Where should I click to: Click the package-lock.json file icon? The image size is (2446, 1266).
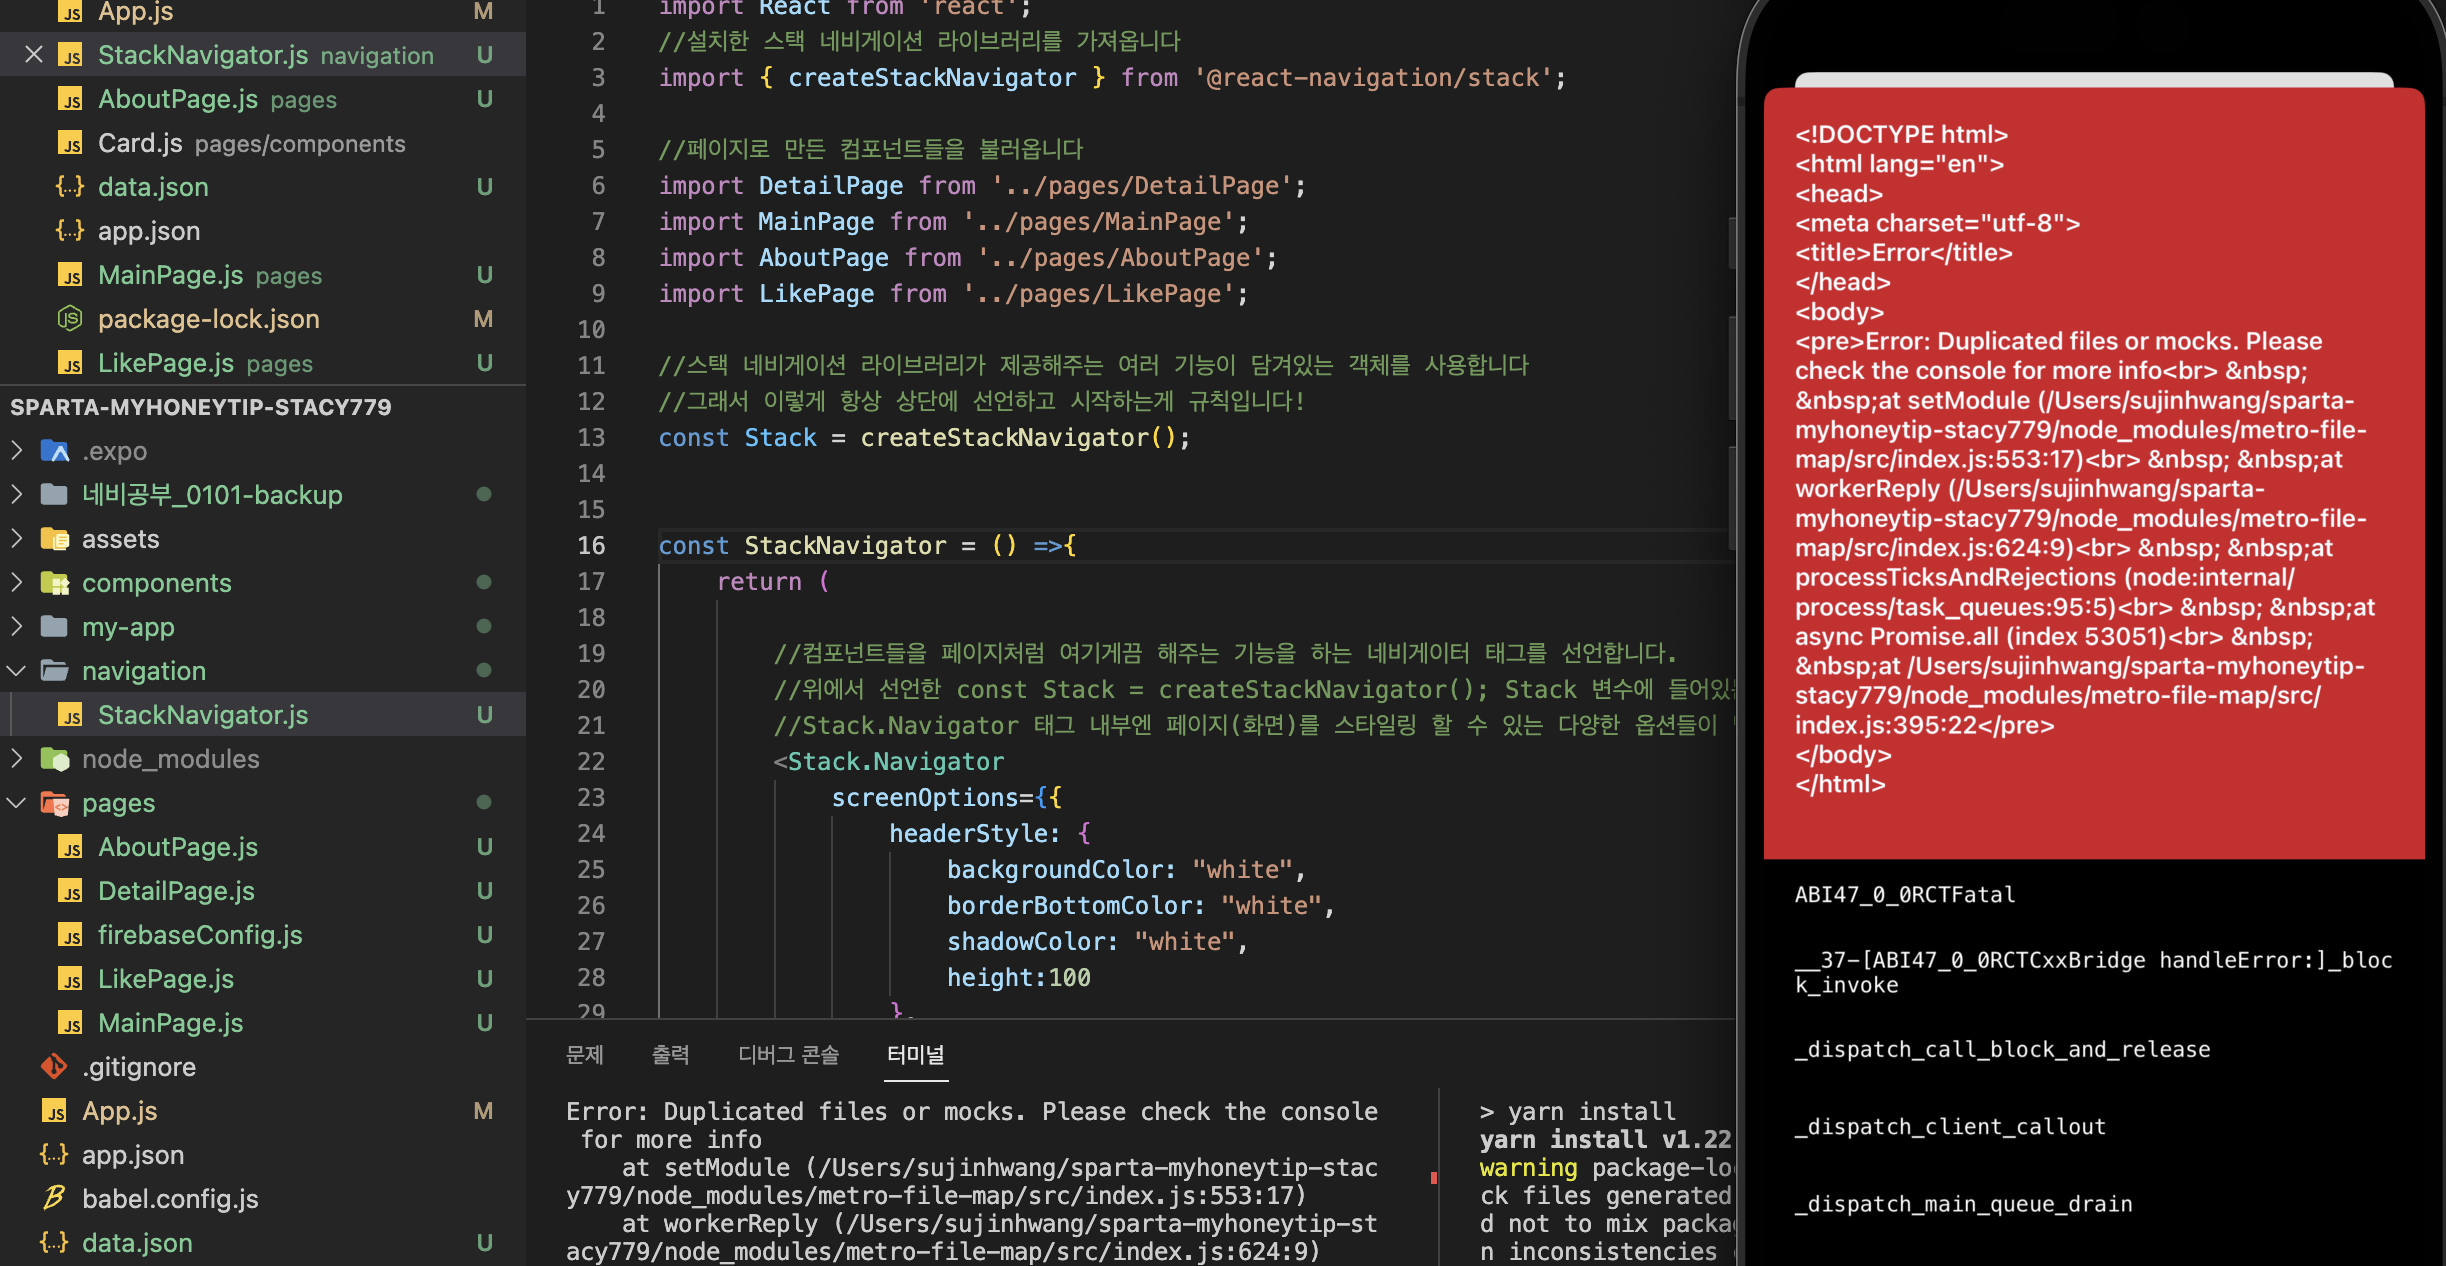coord(70,319)
